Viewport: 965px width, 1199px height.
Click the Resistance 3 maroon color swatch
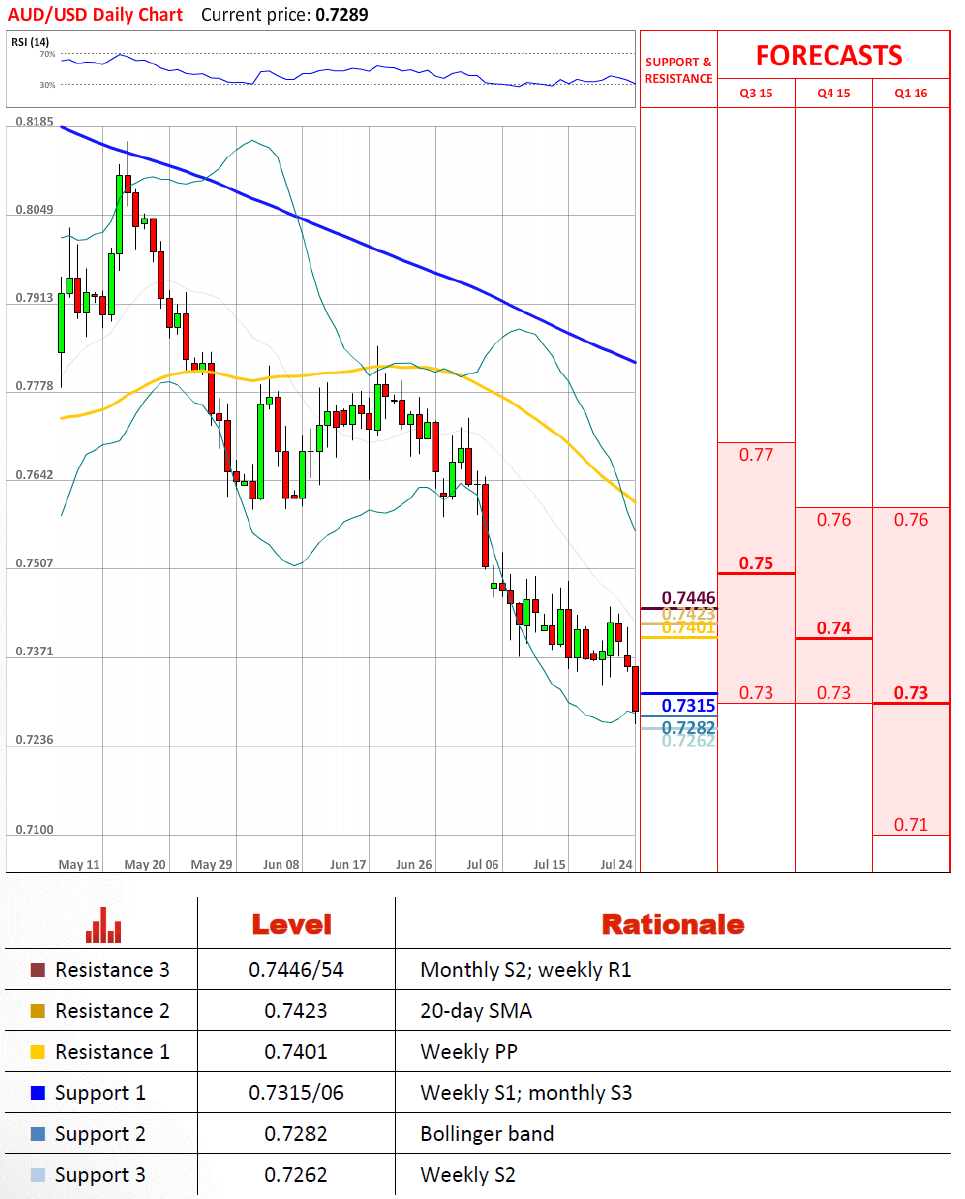point(37,970)
